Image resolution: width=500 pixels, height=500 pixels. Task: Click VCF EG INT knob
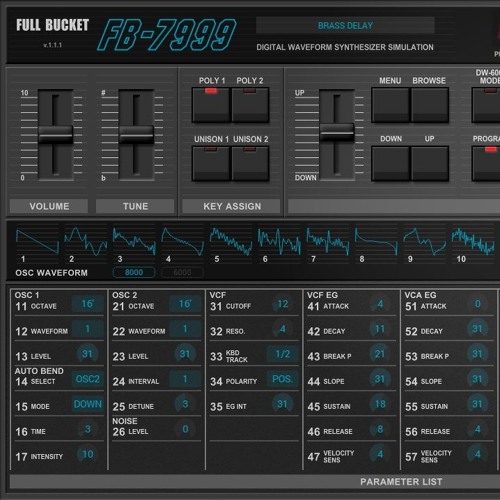coord(282,404)
